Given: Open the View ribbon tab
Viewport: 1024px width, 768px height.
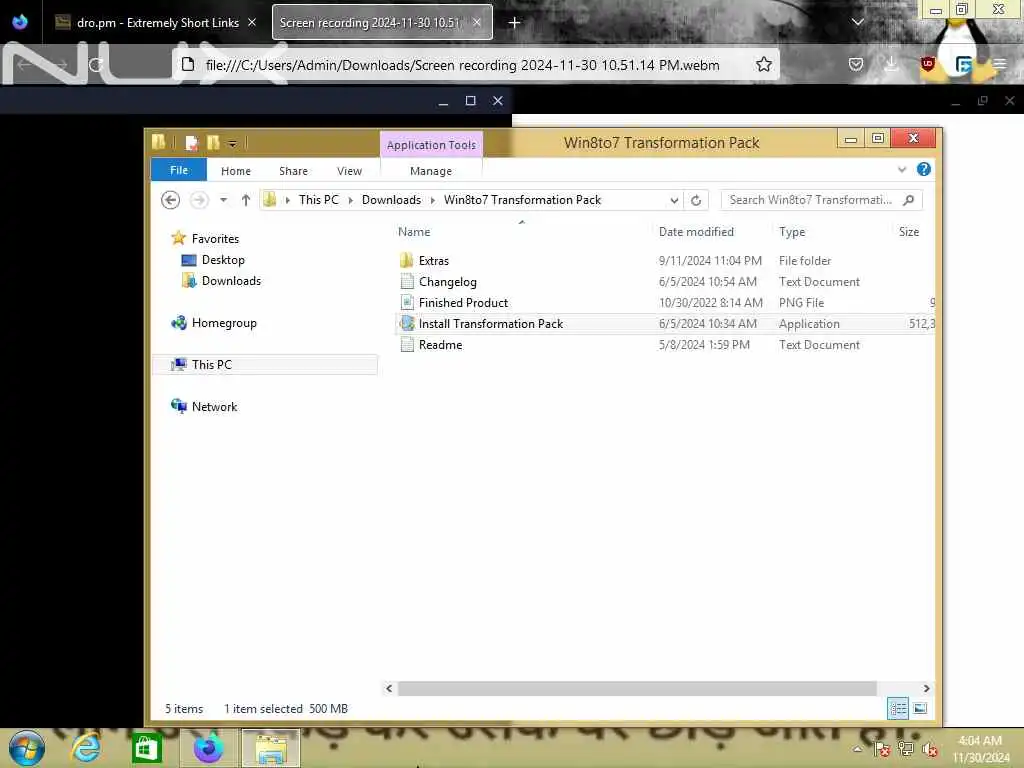Looking at the screenshot, I should point(349,170).
